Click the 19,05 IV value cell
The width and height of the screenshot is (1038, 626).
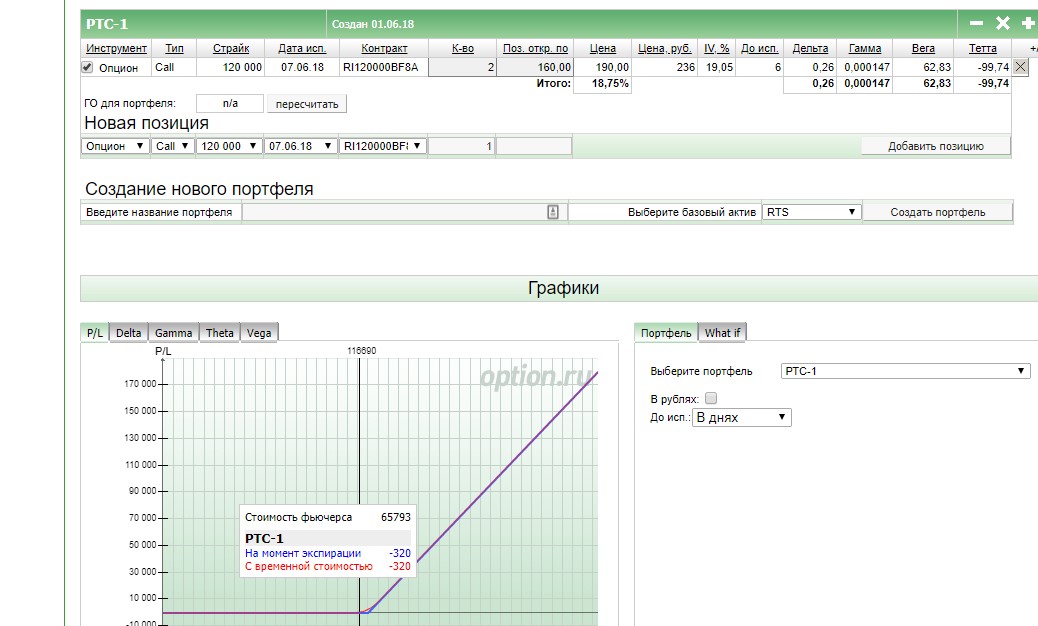pos(718,67)
